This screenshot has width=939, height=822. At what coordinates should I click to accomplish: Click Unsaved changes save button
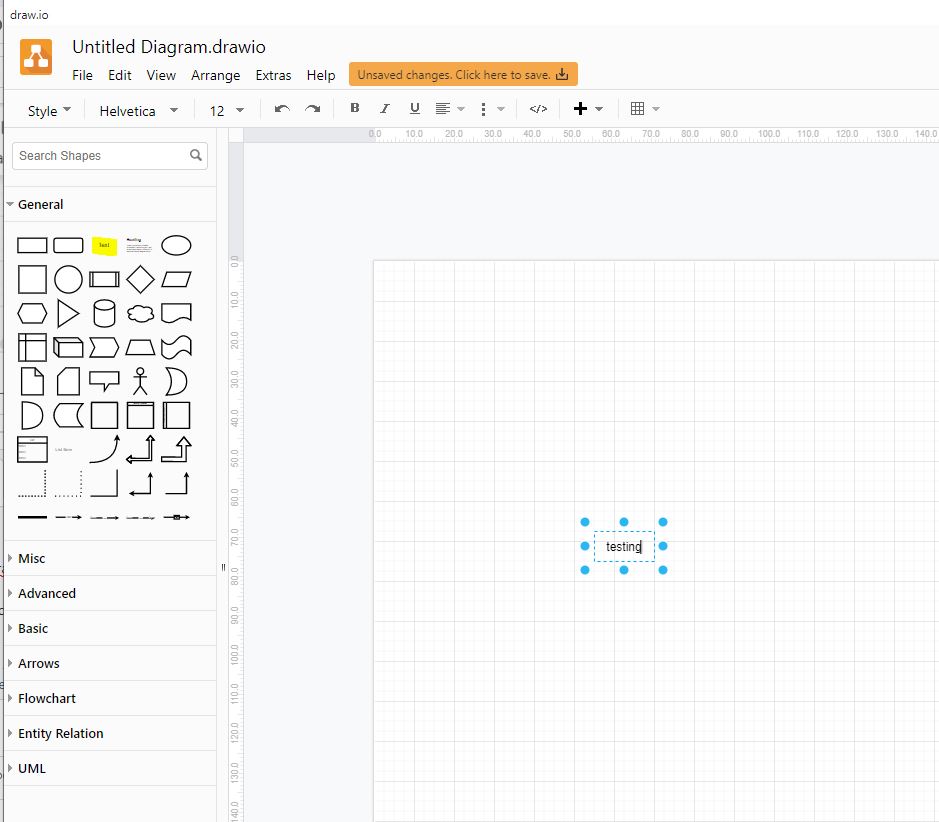pos(462,74)
